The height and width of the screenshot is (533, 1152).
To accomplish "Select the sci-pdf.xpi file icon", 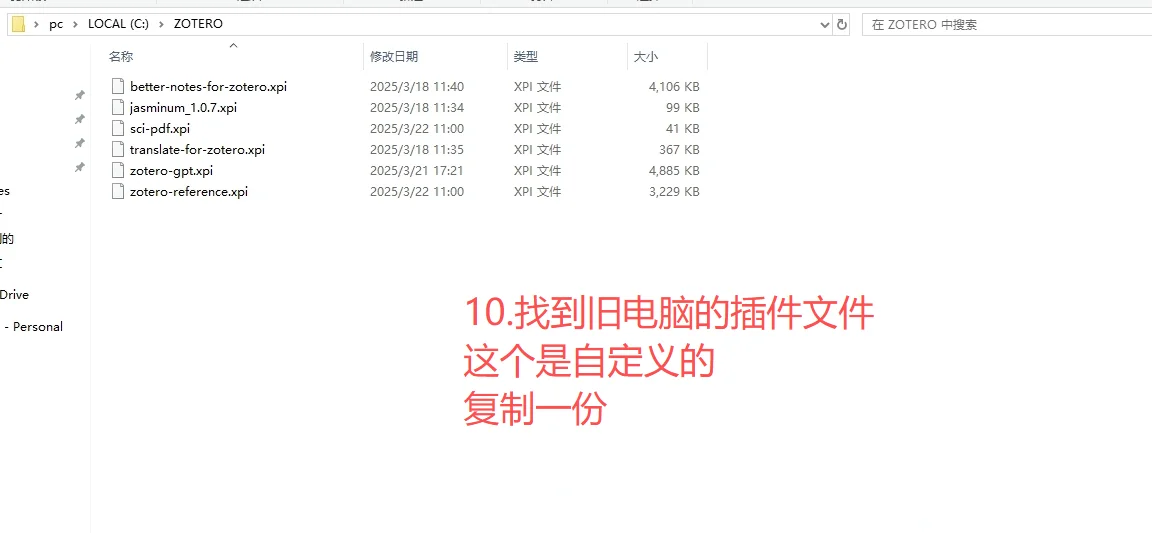I will (118, 129).
